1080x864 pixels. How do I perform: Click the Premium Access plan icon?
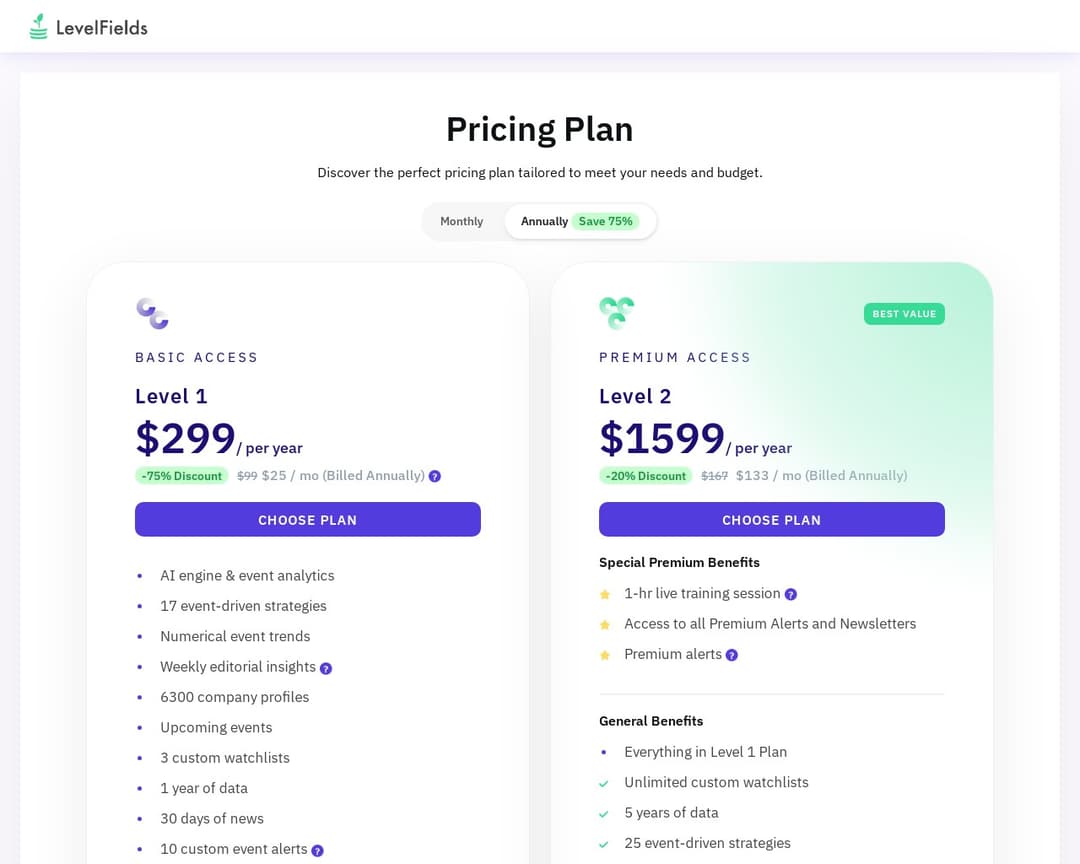(616, 313)
